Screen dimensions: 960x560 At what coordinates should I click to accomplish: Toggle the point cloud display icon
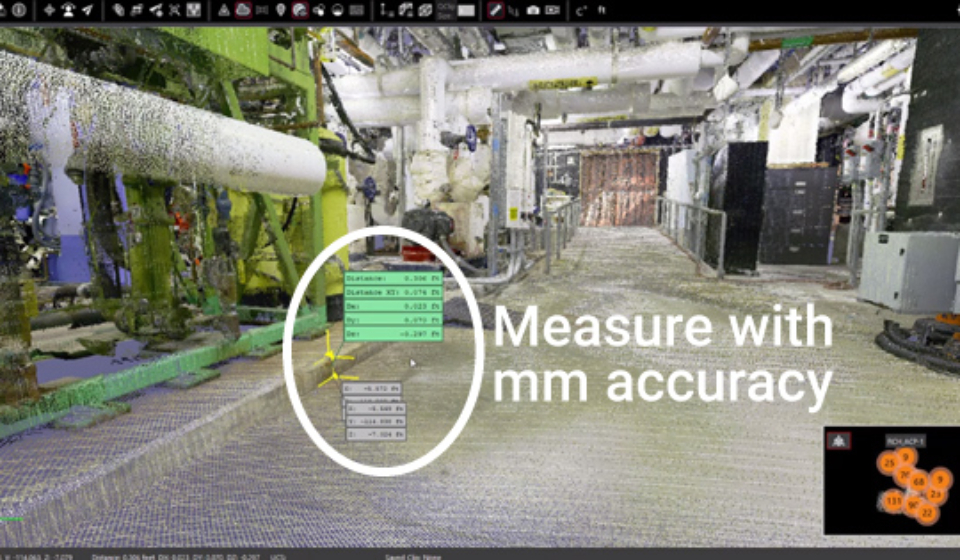[x=243, y=10]
